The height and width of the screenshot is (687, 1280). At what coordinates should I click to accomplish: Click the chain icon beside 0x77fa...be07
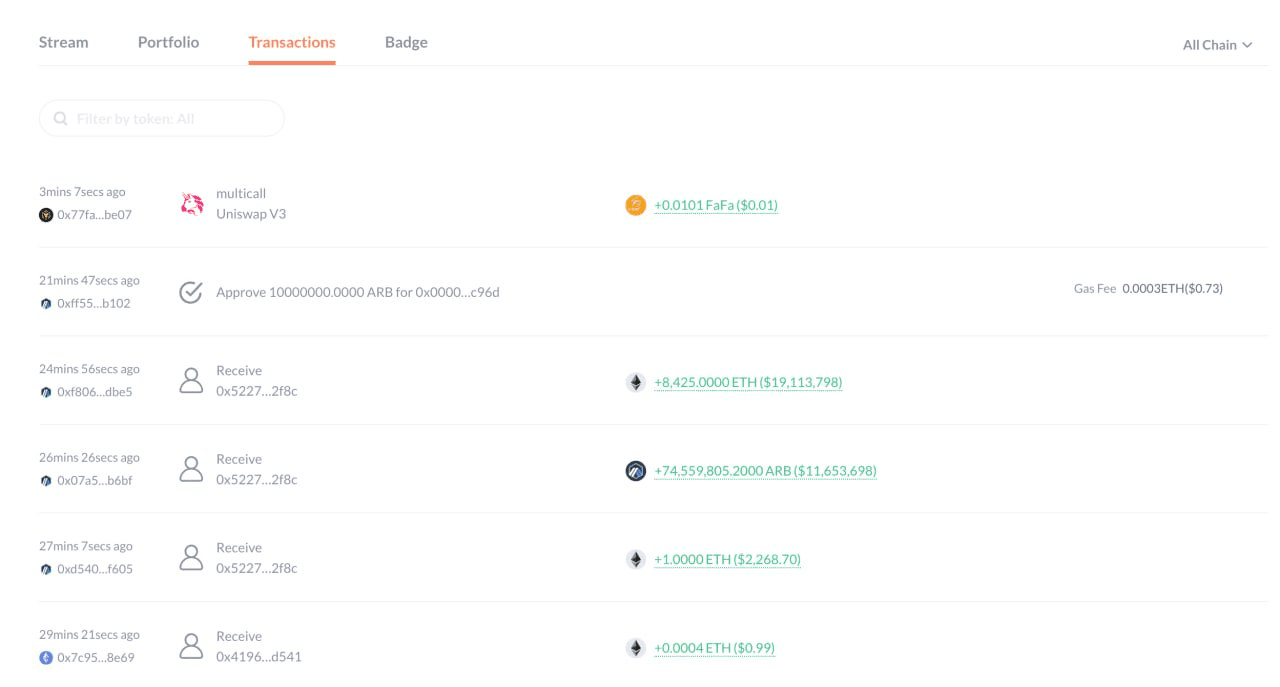click(46, 215)
